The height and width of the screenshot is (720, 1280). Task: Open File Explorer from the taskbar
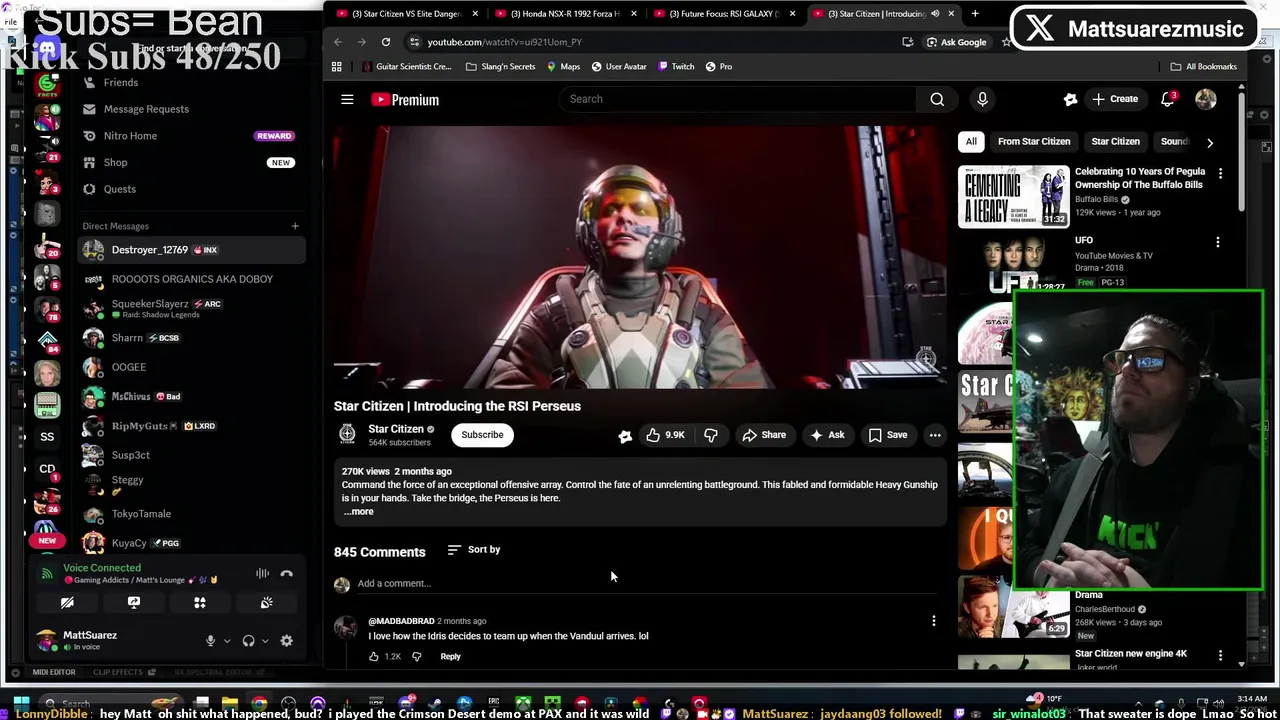[x=230, y=703]
